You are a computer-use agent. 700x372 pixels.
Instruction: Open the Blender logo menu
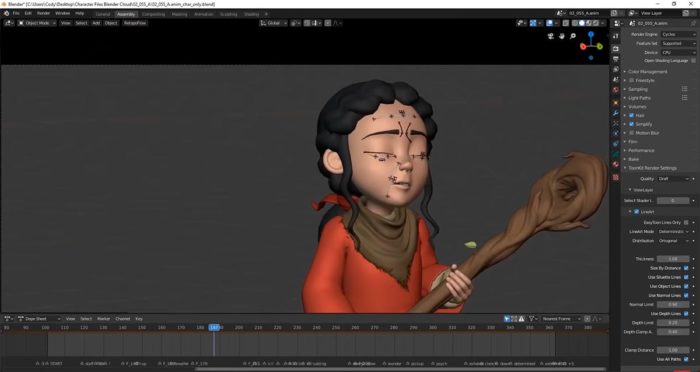point(6,13)
